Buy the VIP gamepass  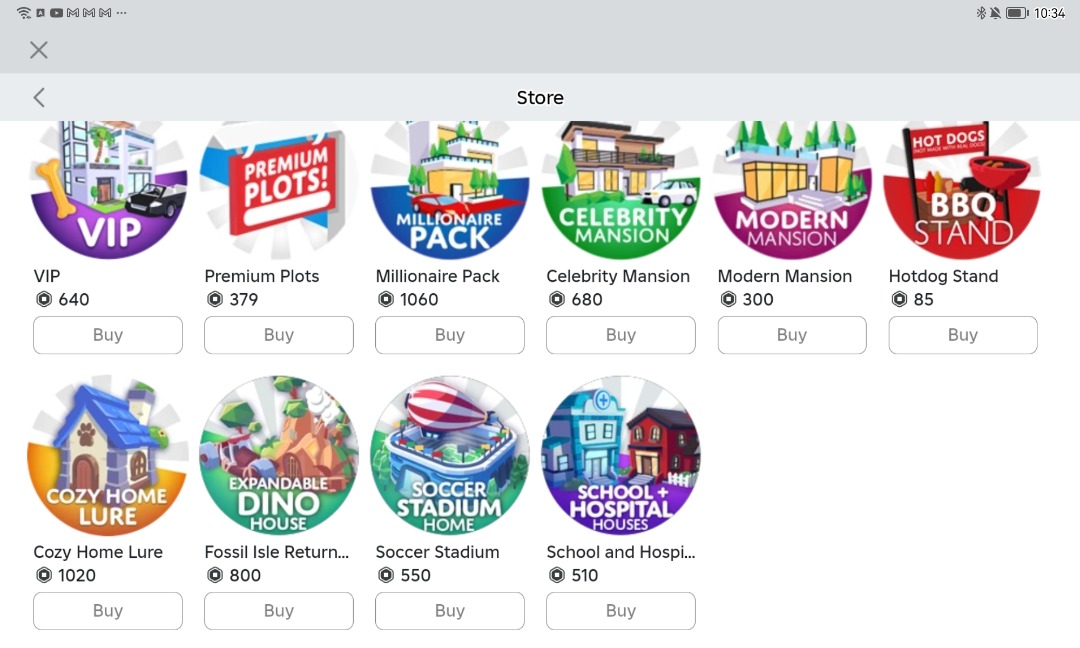pos(108,335)
